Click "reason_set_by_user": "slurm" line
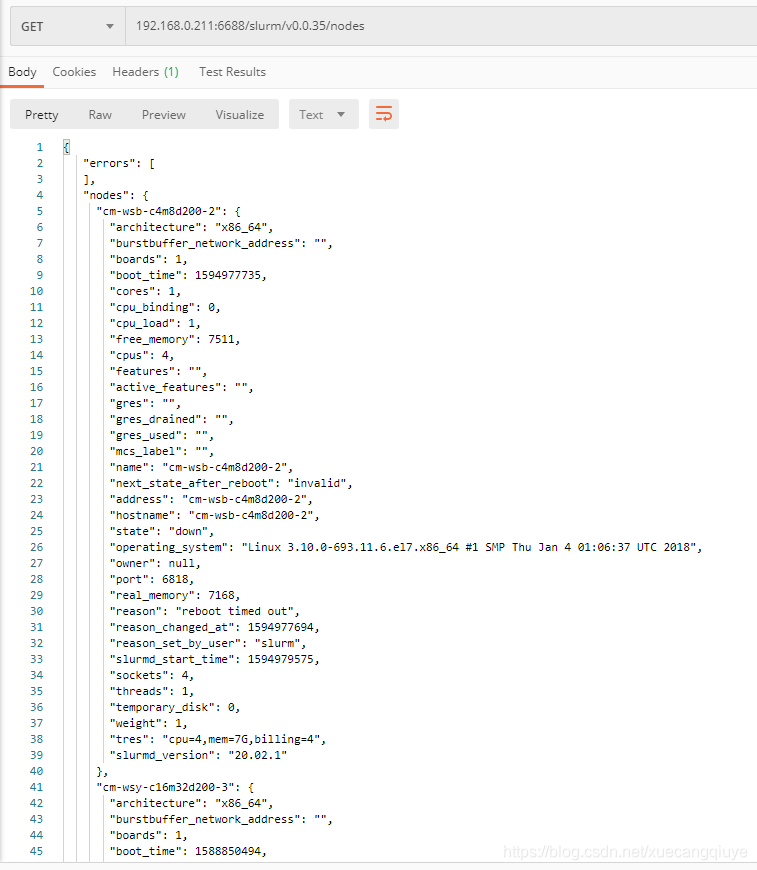 coord(208,643)
